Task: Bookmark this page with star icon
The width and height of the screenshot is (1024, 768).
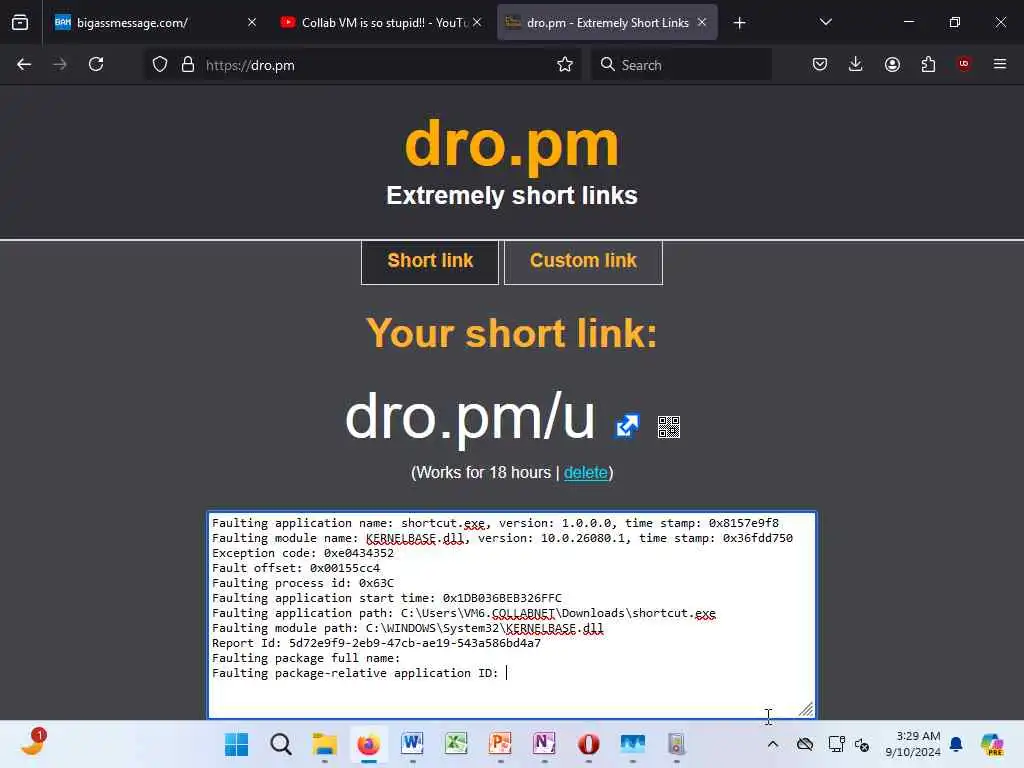Action: pyautogui.click(x=565, y=64)
